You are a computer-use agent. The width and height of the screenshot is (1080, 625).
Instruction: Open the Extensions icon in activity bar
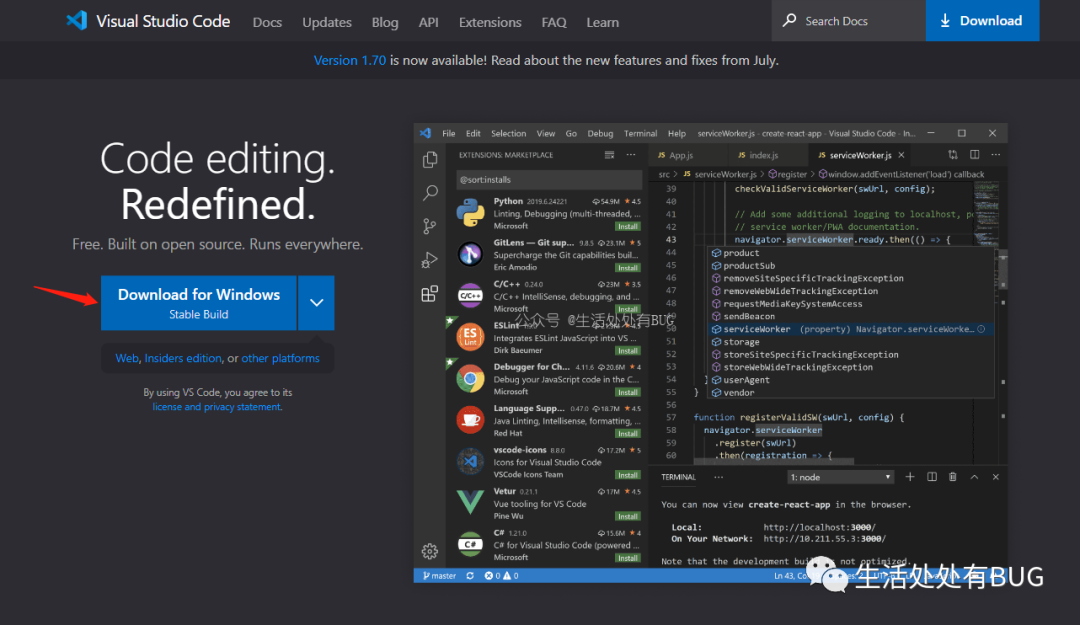[430, 294]
